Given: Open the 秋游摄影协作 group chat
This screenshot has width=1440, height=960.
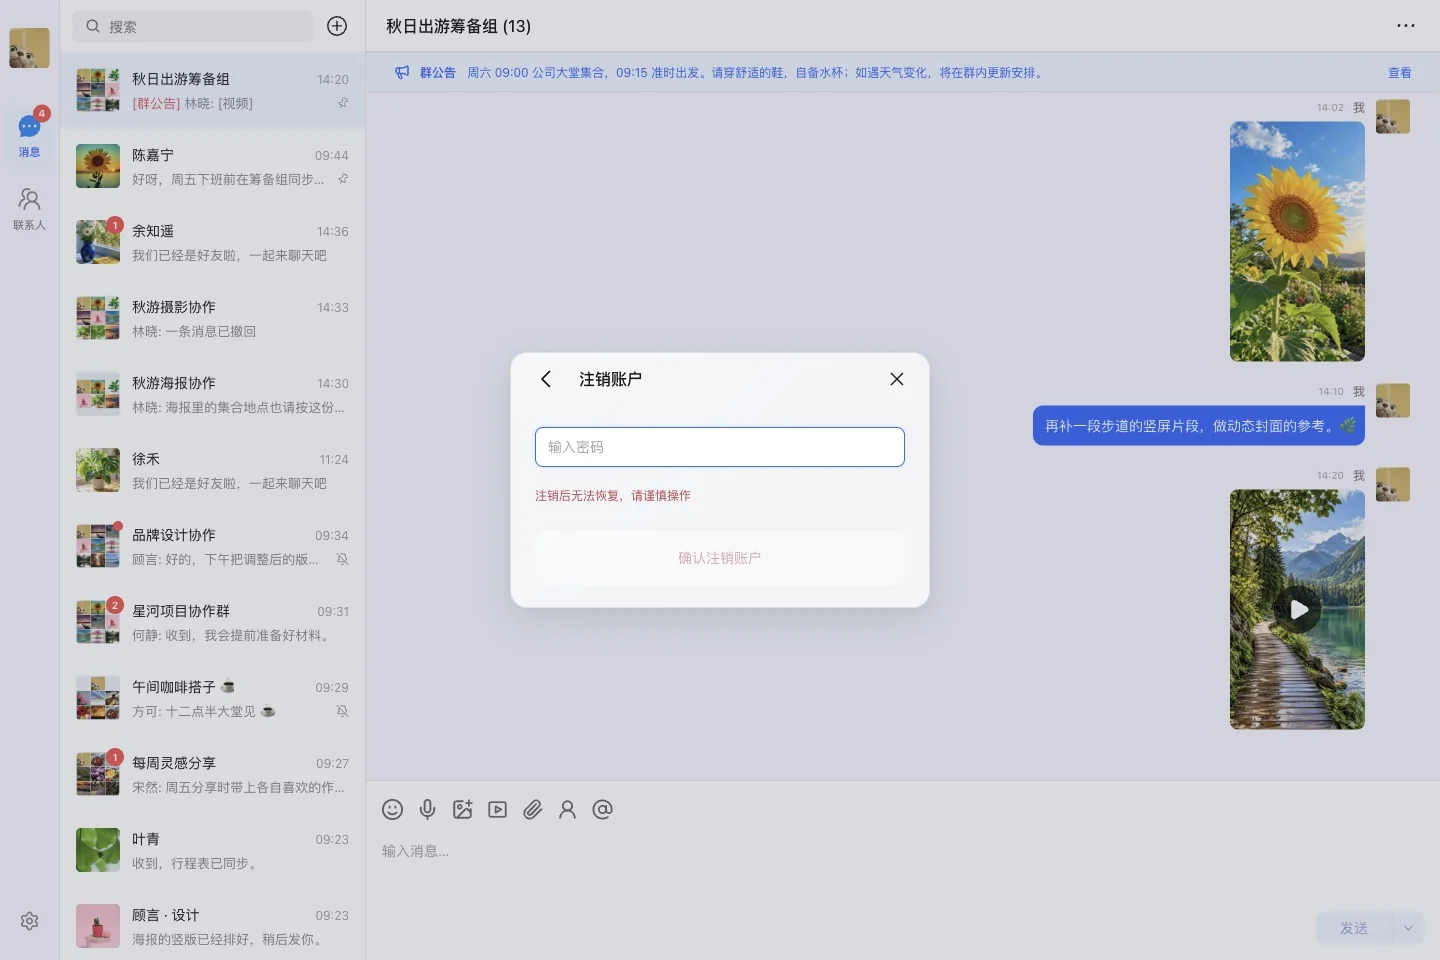Looking at the screenshot, I should (212, 318).
